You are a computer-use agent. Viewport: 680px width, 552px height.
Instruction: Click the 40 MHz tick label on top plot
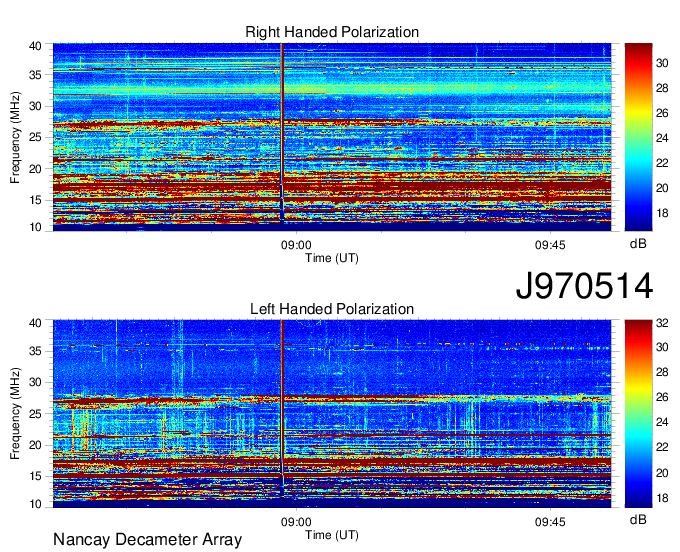click(x=36, y=46)
